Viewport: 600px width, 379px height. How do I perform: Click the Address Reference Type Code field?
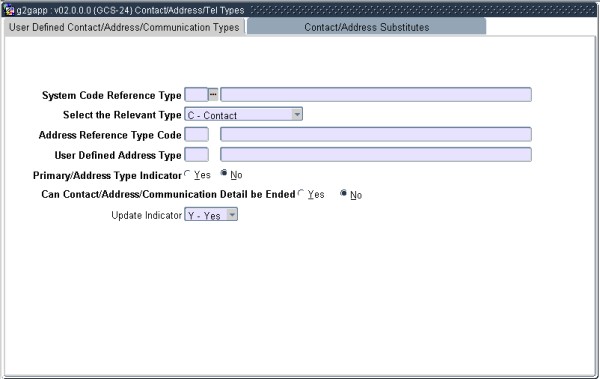(197, 134)
